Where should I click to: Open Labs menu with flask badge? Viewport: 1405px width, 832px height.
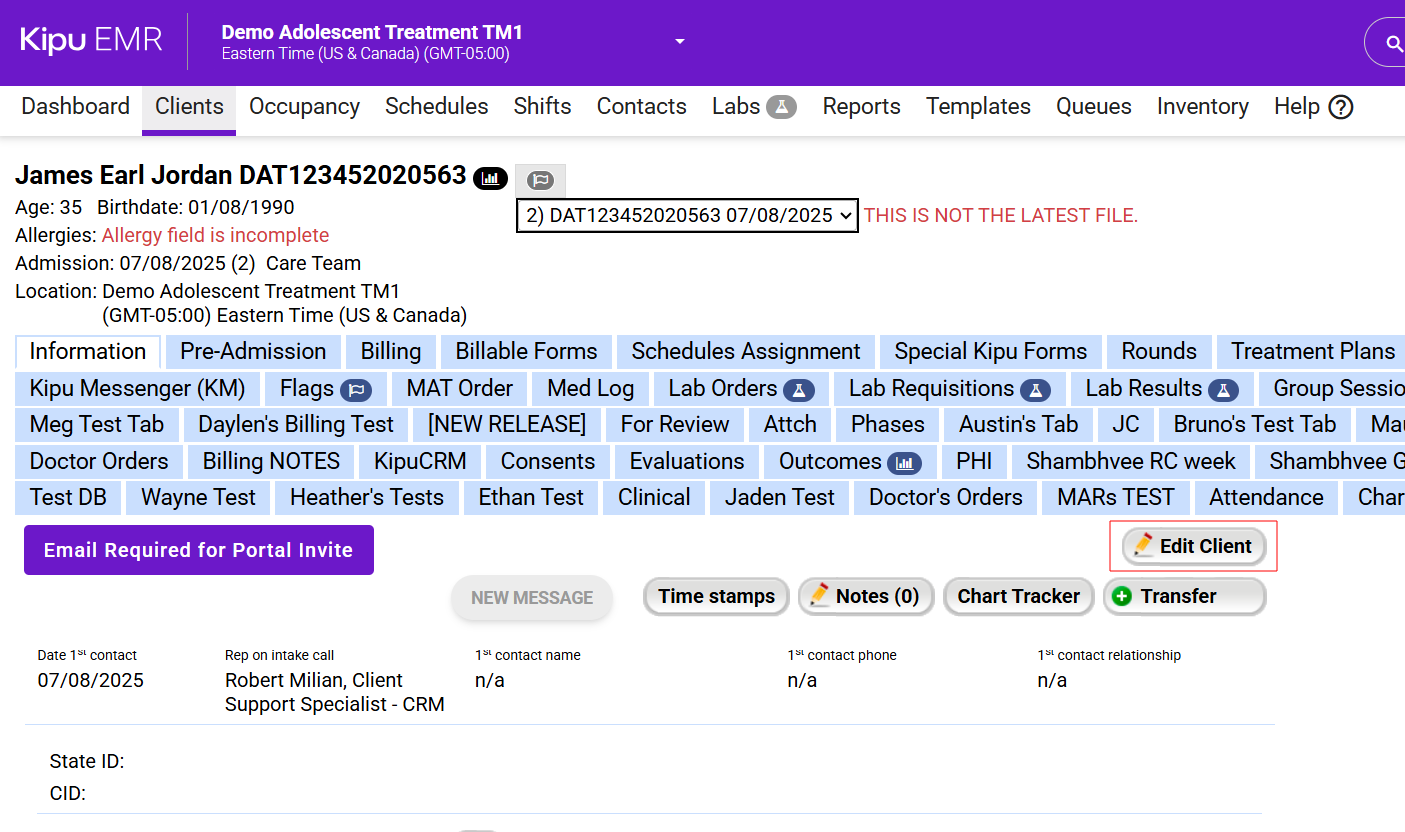753,107
